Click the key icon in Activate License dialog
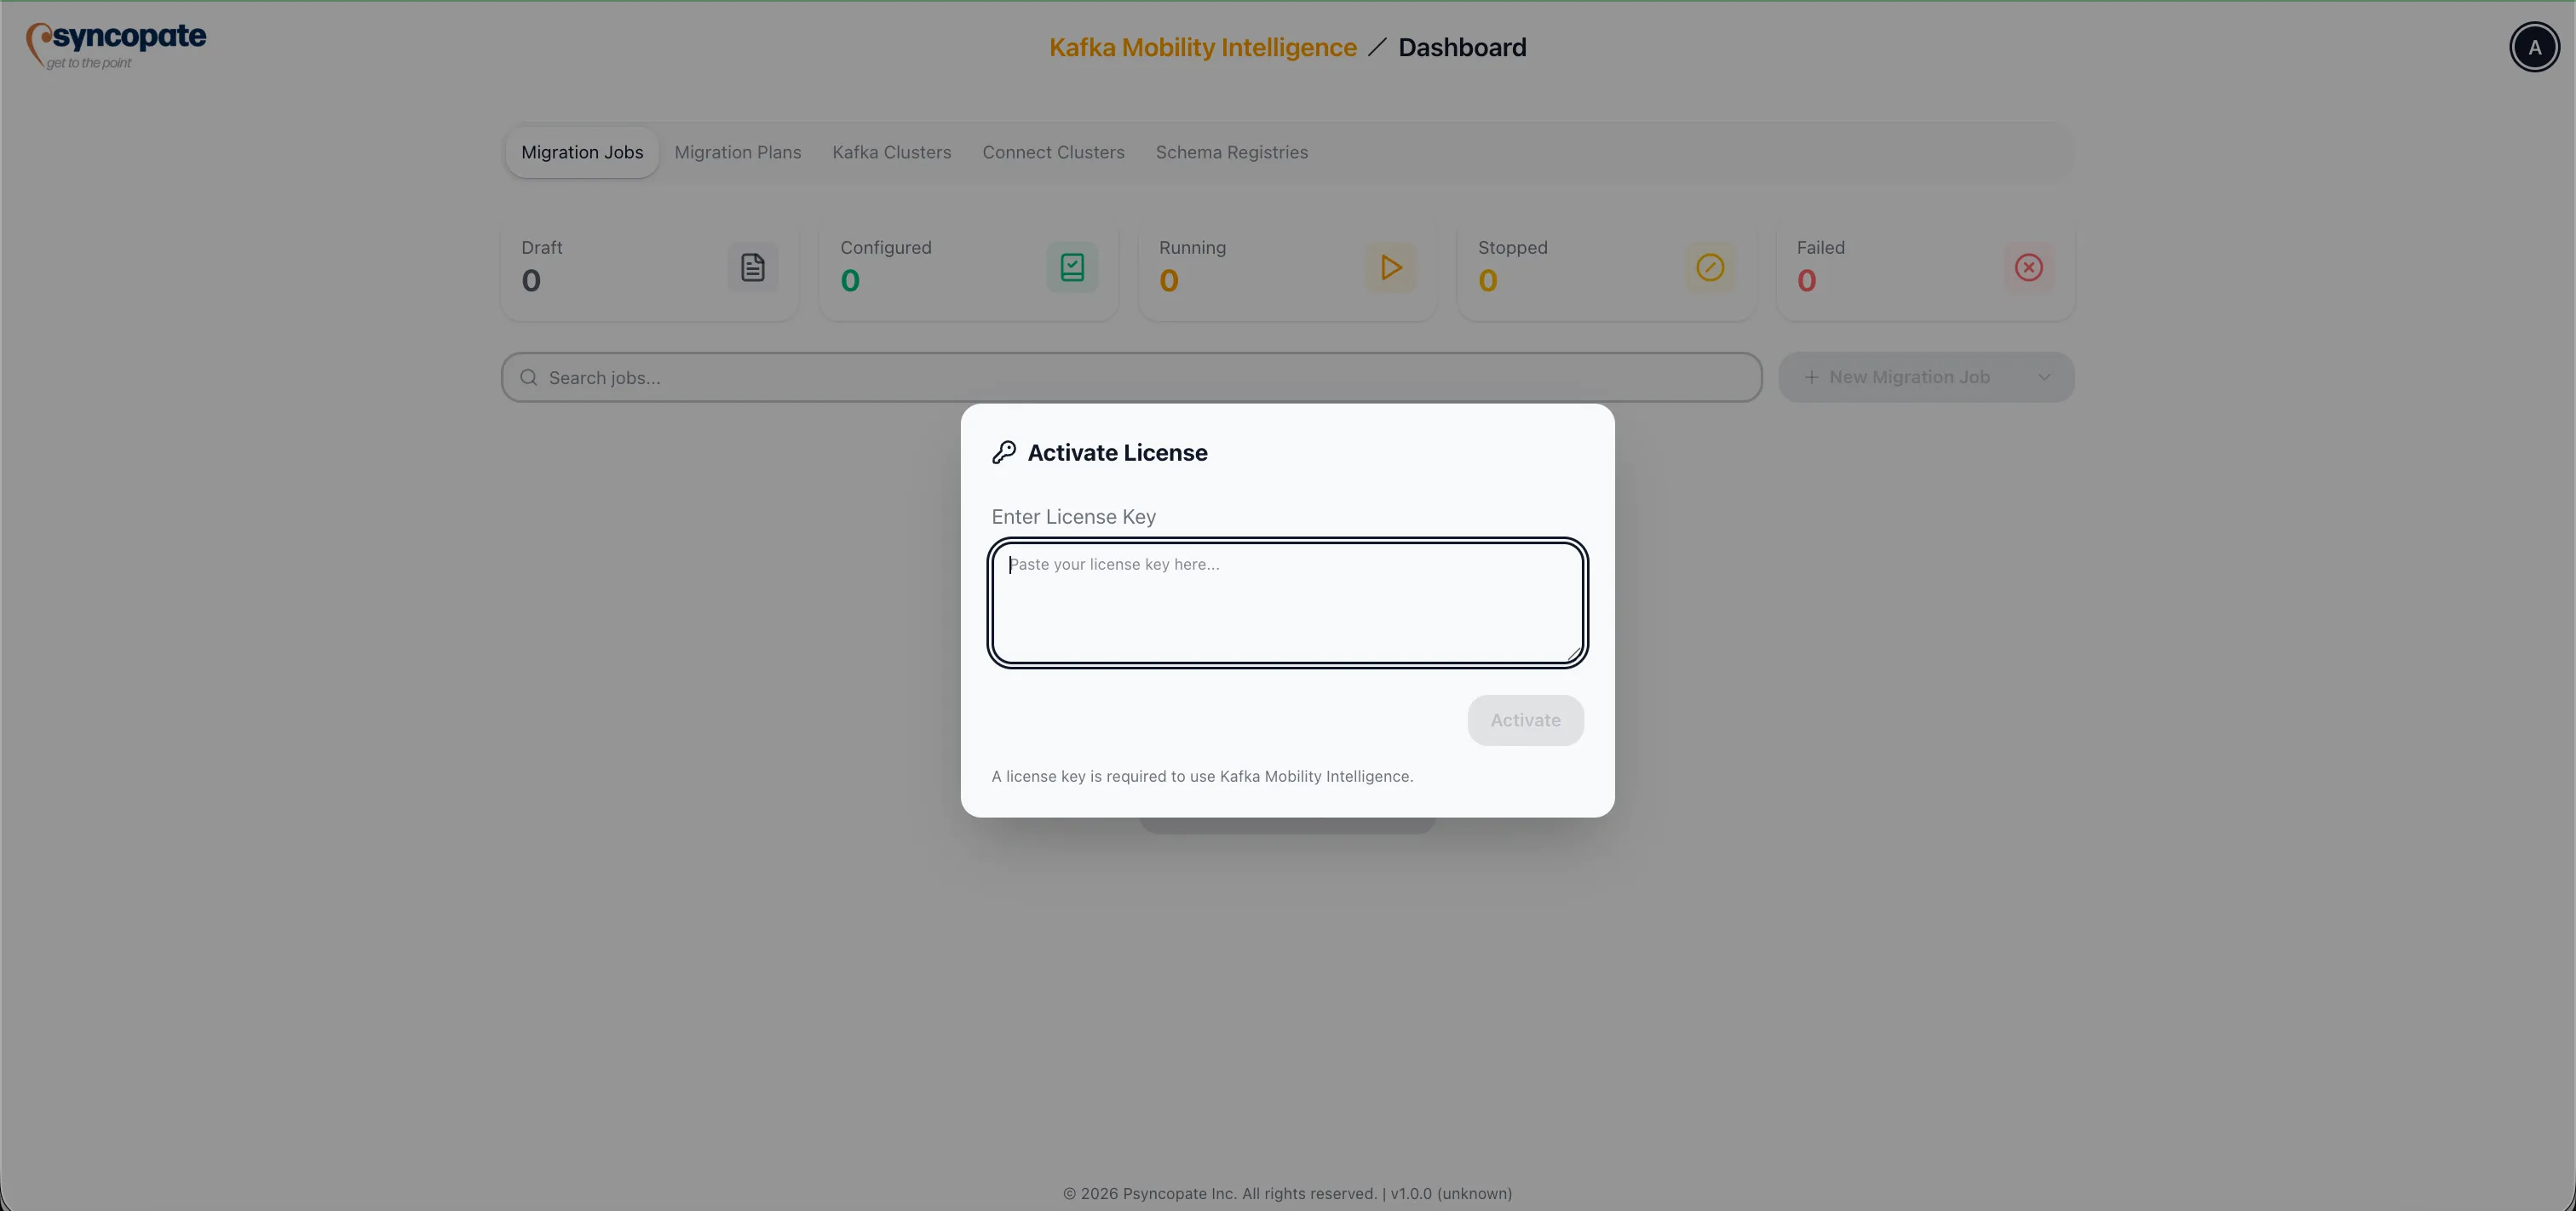Viewport: 2576px width, 1211px height. 1005,452
